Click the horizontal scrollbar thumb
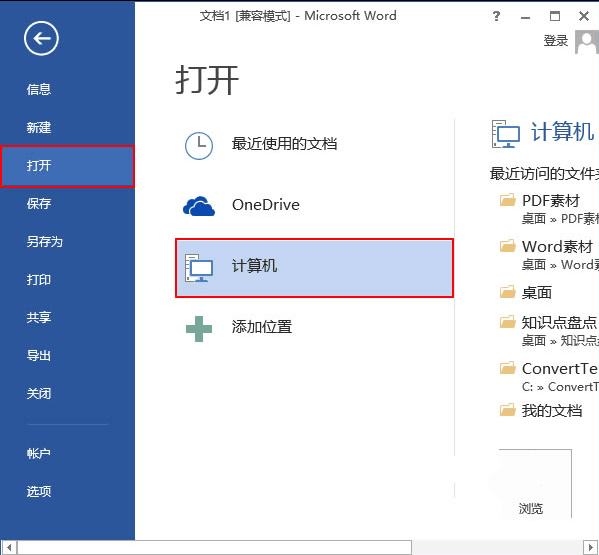599x555 pixels. 214,547
